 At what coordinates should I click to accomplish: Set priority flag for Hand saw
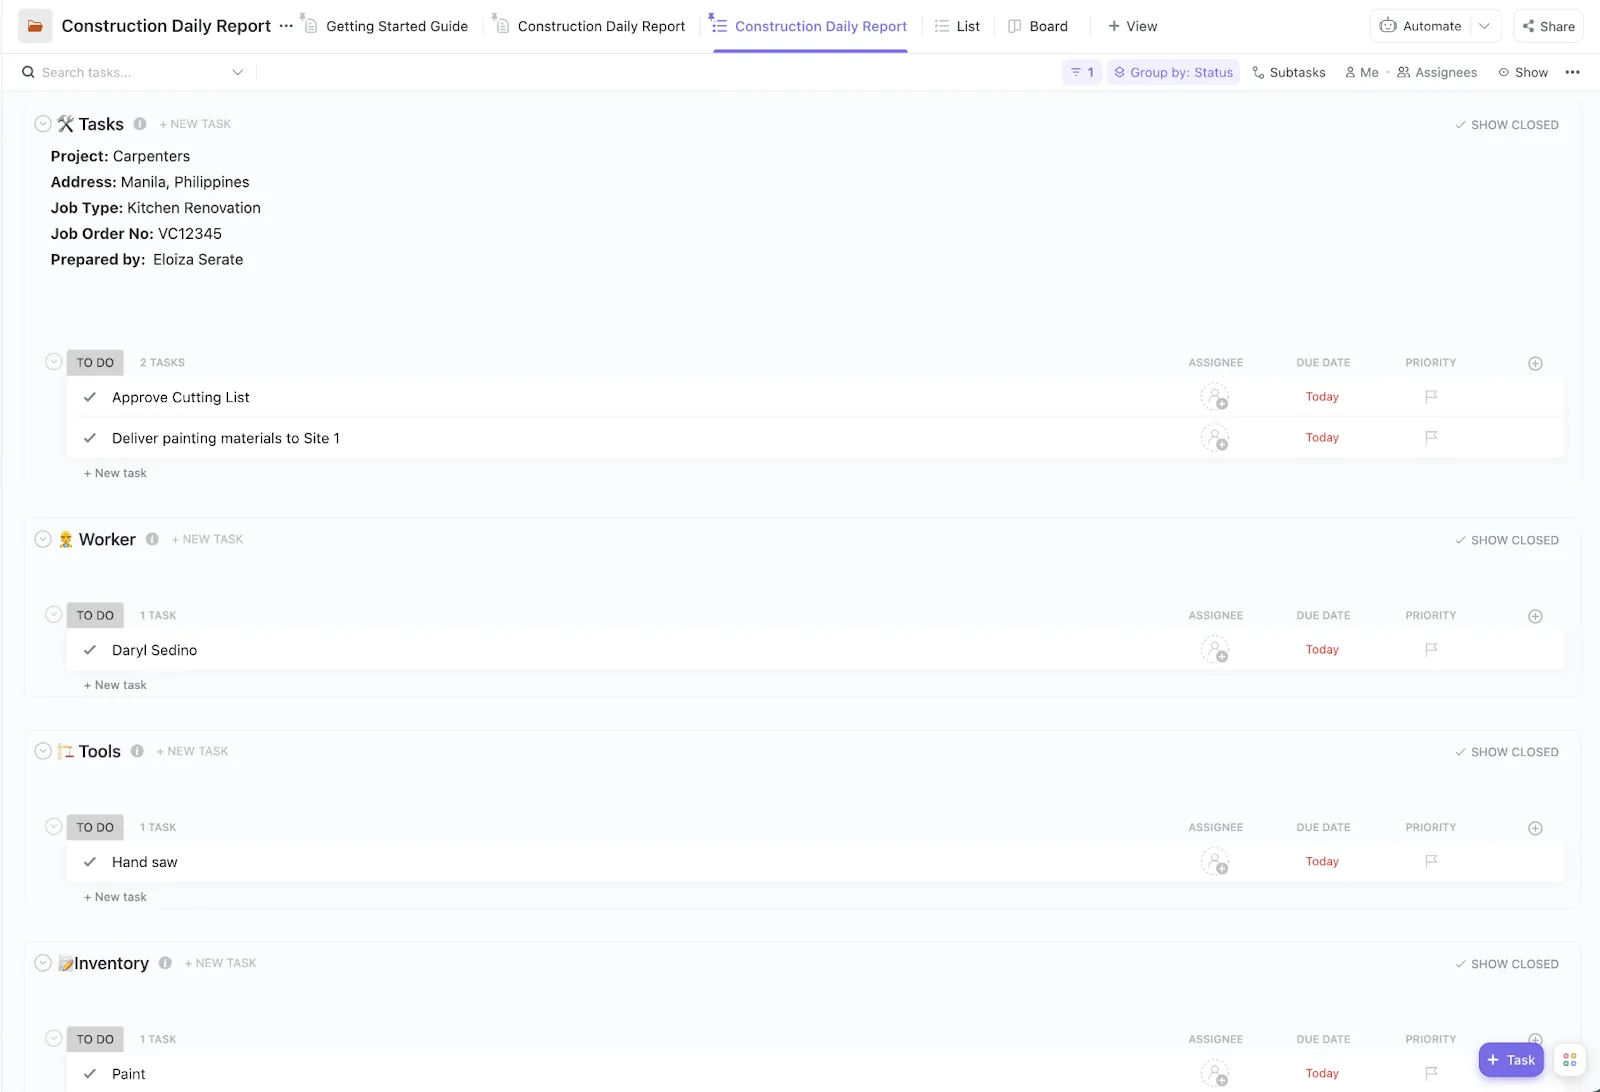1431,861
